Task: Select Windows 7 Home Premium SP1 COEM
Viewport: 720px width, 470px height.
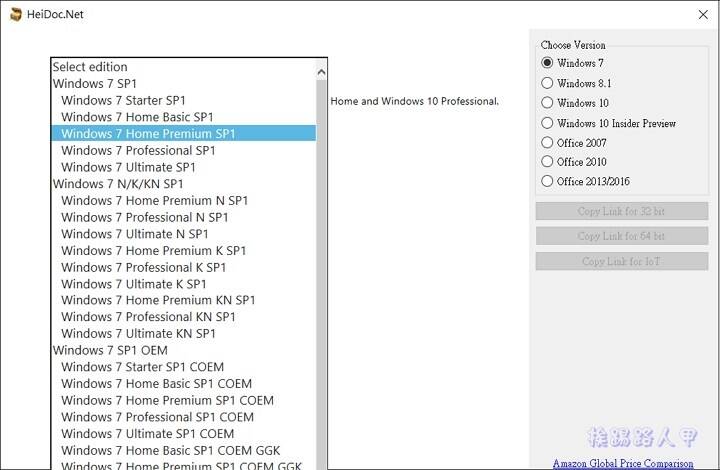Action: [x=184, y=400]
